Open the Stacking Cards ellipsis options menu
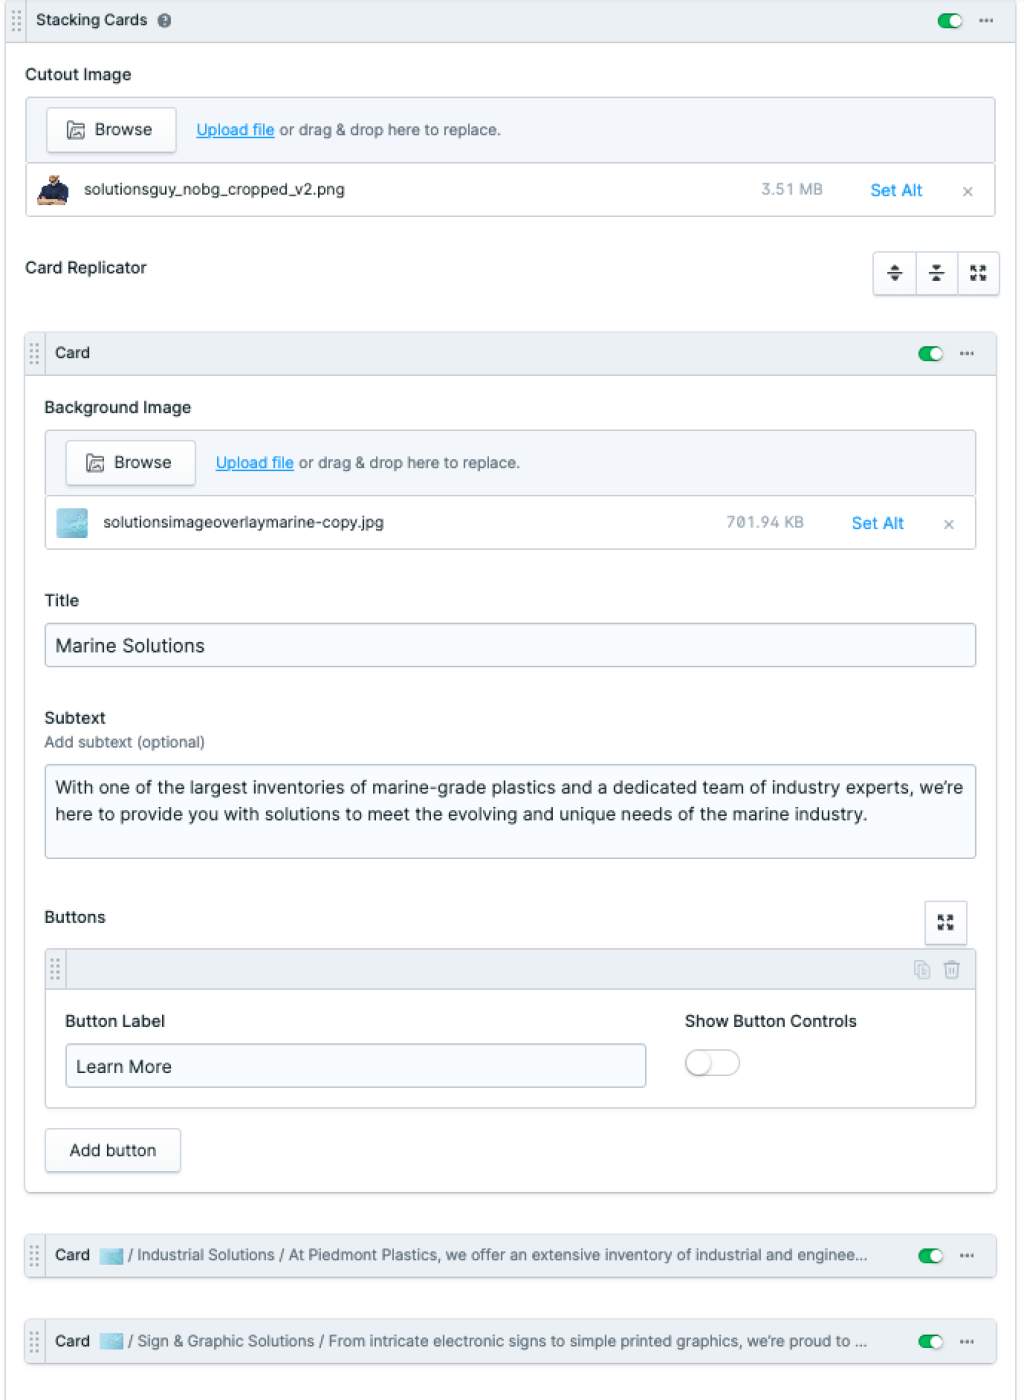The image size is (1024, 1400). tap(986, 21)
